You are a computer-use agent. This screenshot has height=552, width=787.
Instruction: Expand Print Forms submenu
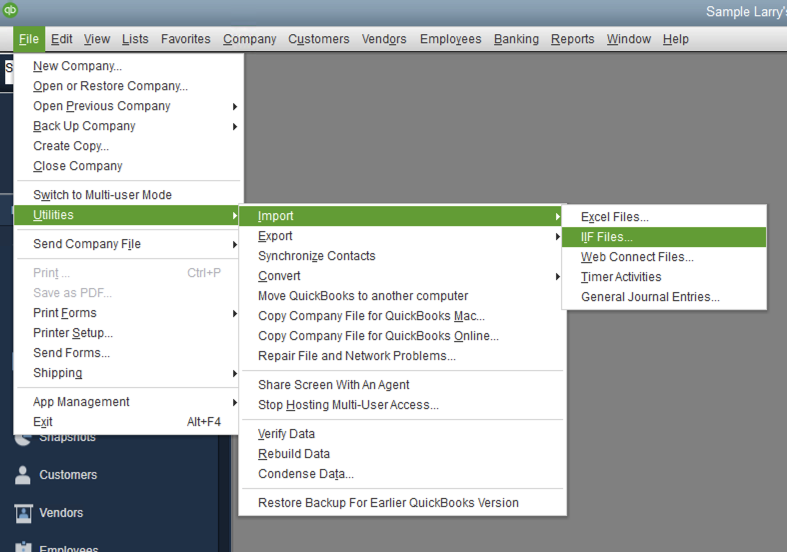128,313
